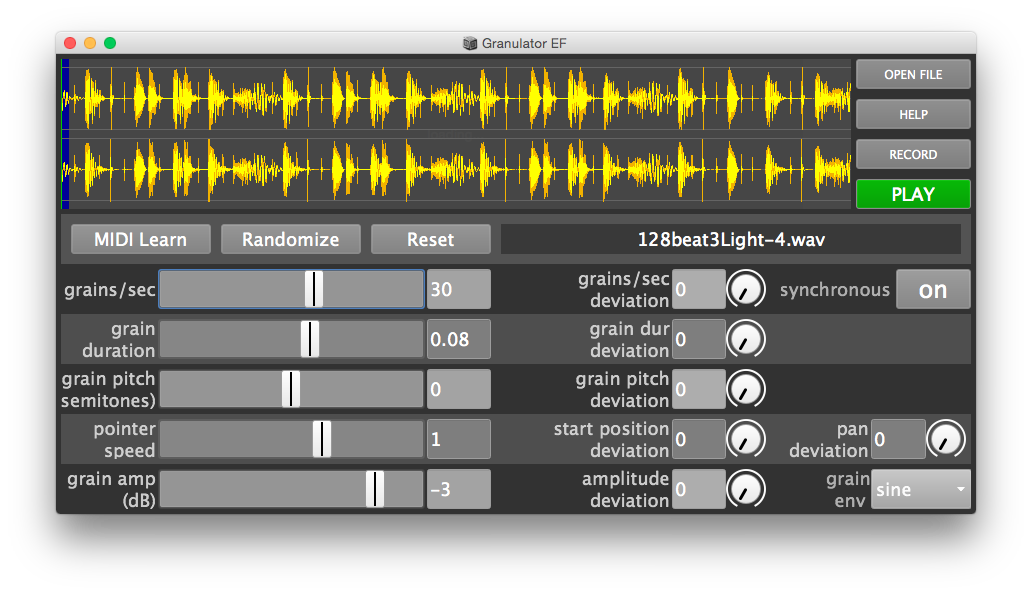Select the grains/sec deviation number box
Screen dimensions: 1032x594
point(699,289)
